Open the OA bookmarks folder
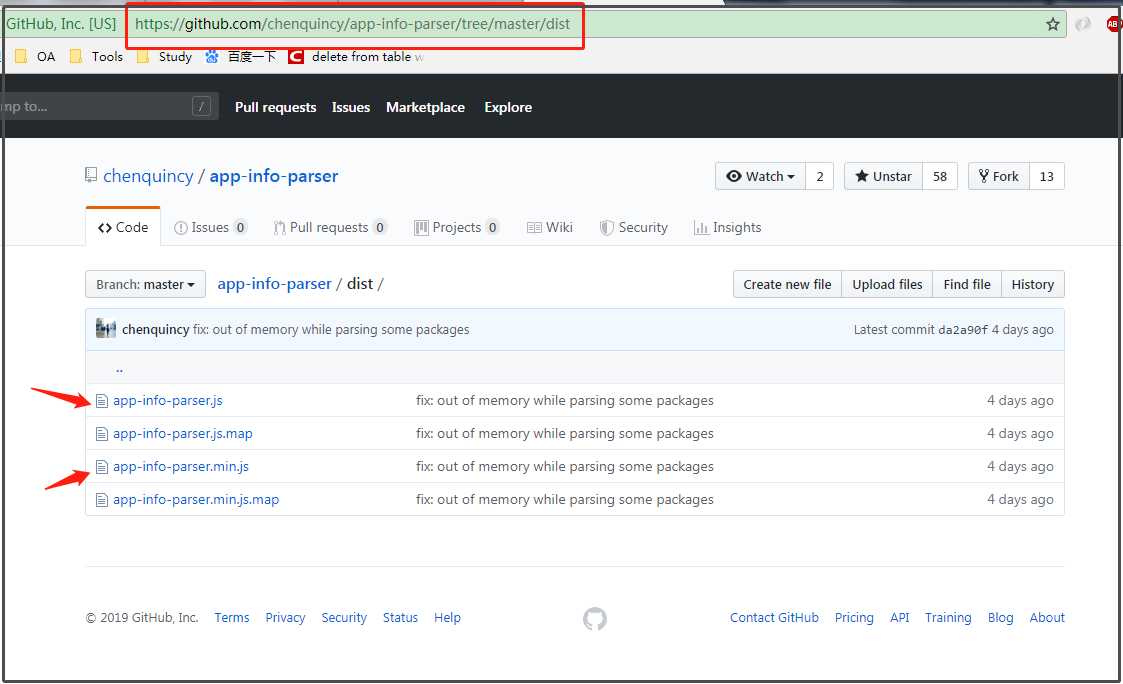This screenshot has height=684, width=1123. (x=35, y=57)
